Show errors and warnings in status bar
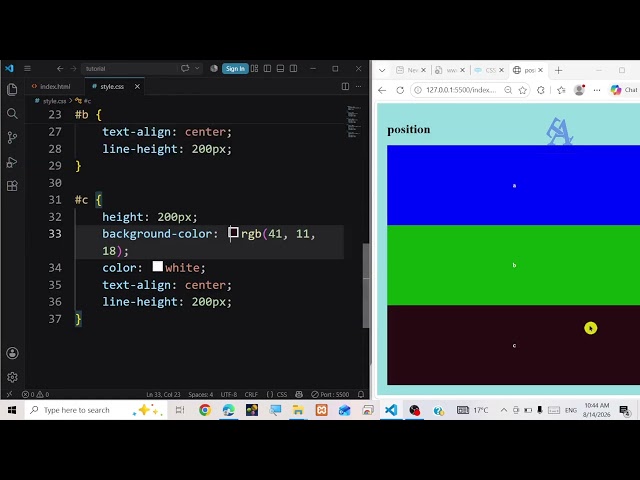Screen dimensions: 640x480 (36, 394)
